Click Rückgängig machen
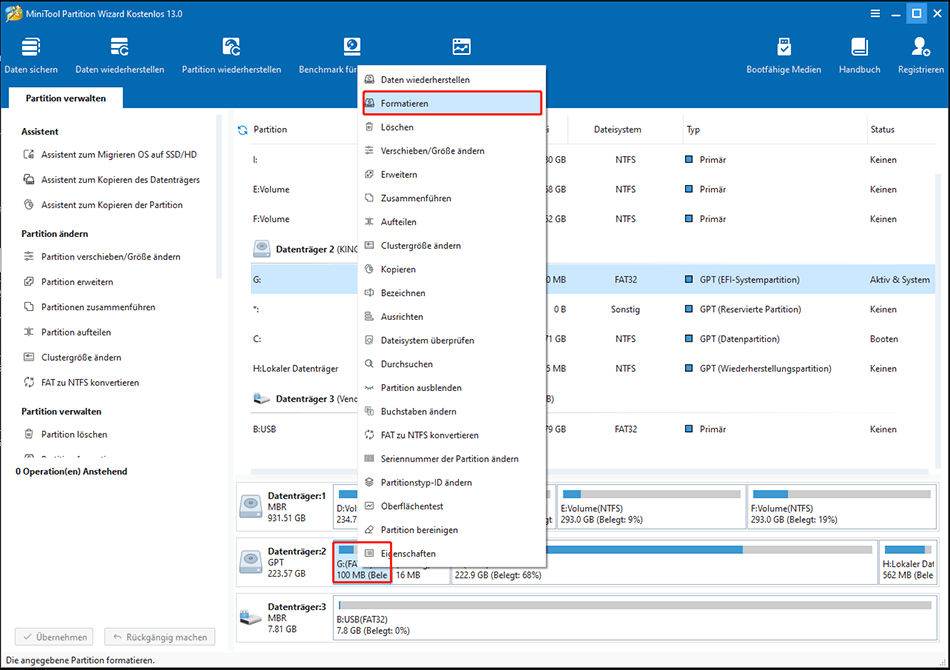The image size is (950, 670). tap(159, 636)
